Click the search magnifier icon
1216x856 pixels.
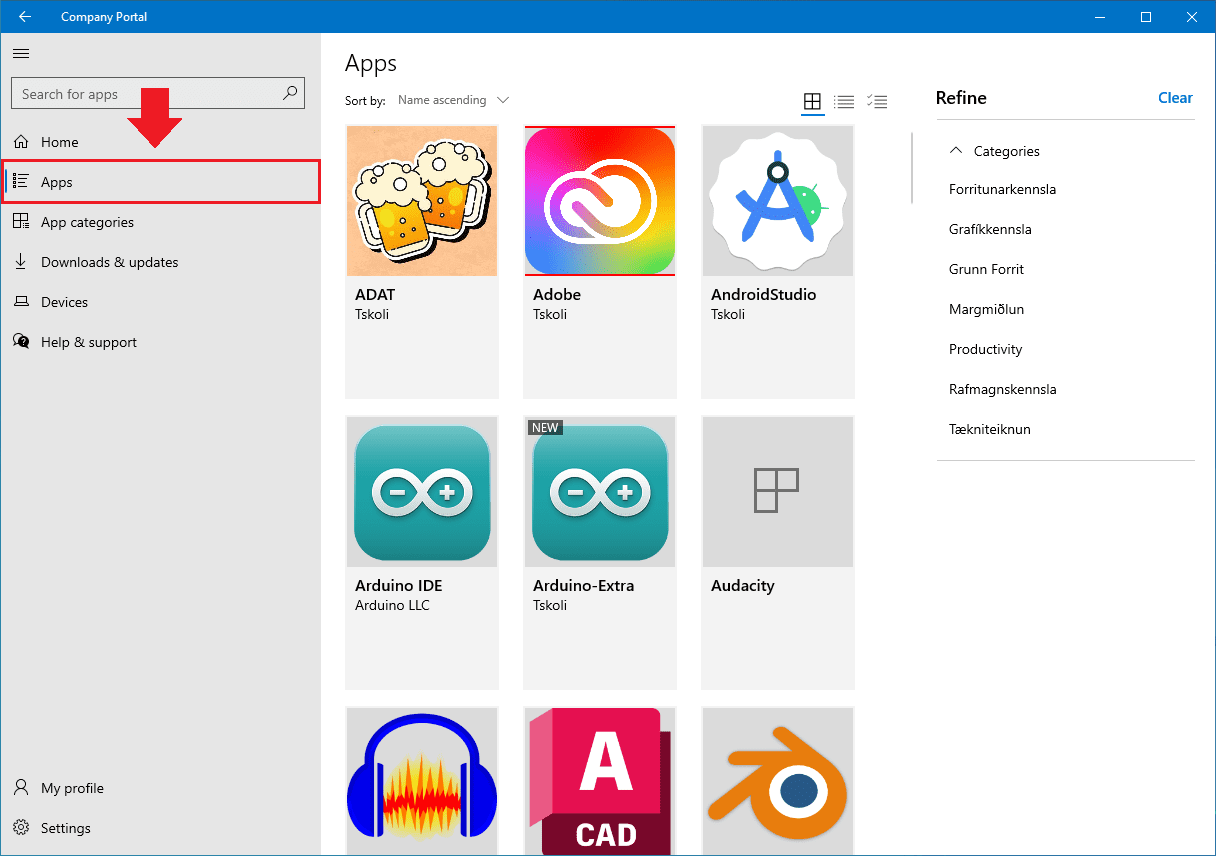[290, 94]
